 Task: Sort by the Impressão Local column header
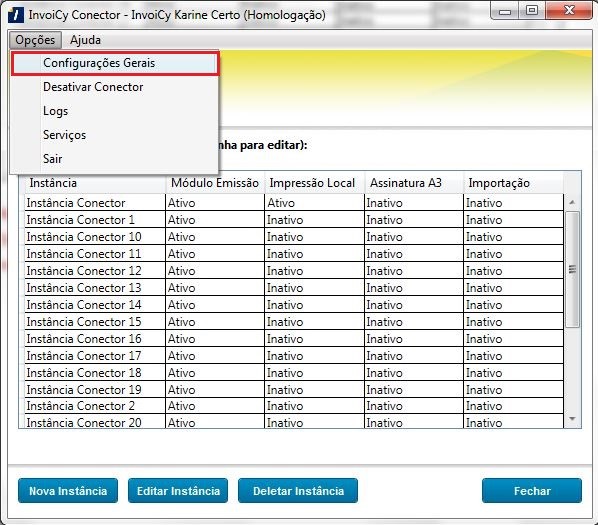314,183
